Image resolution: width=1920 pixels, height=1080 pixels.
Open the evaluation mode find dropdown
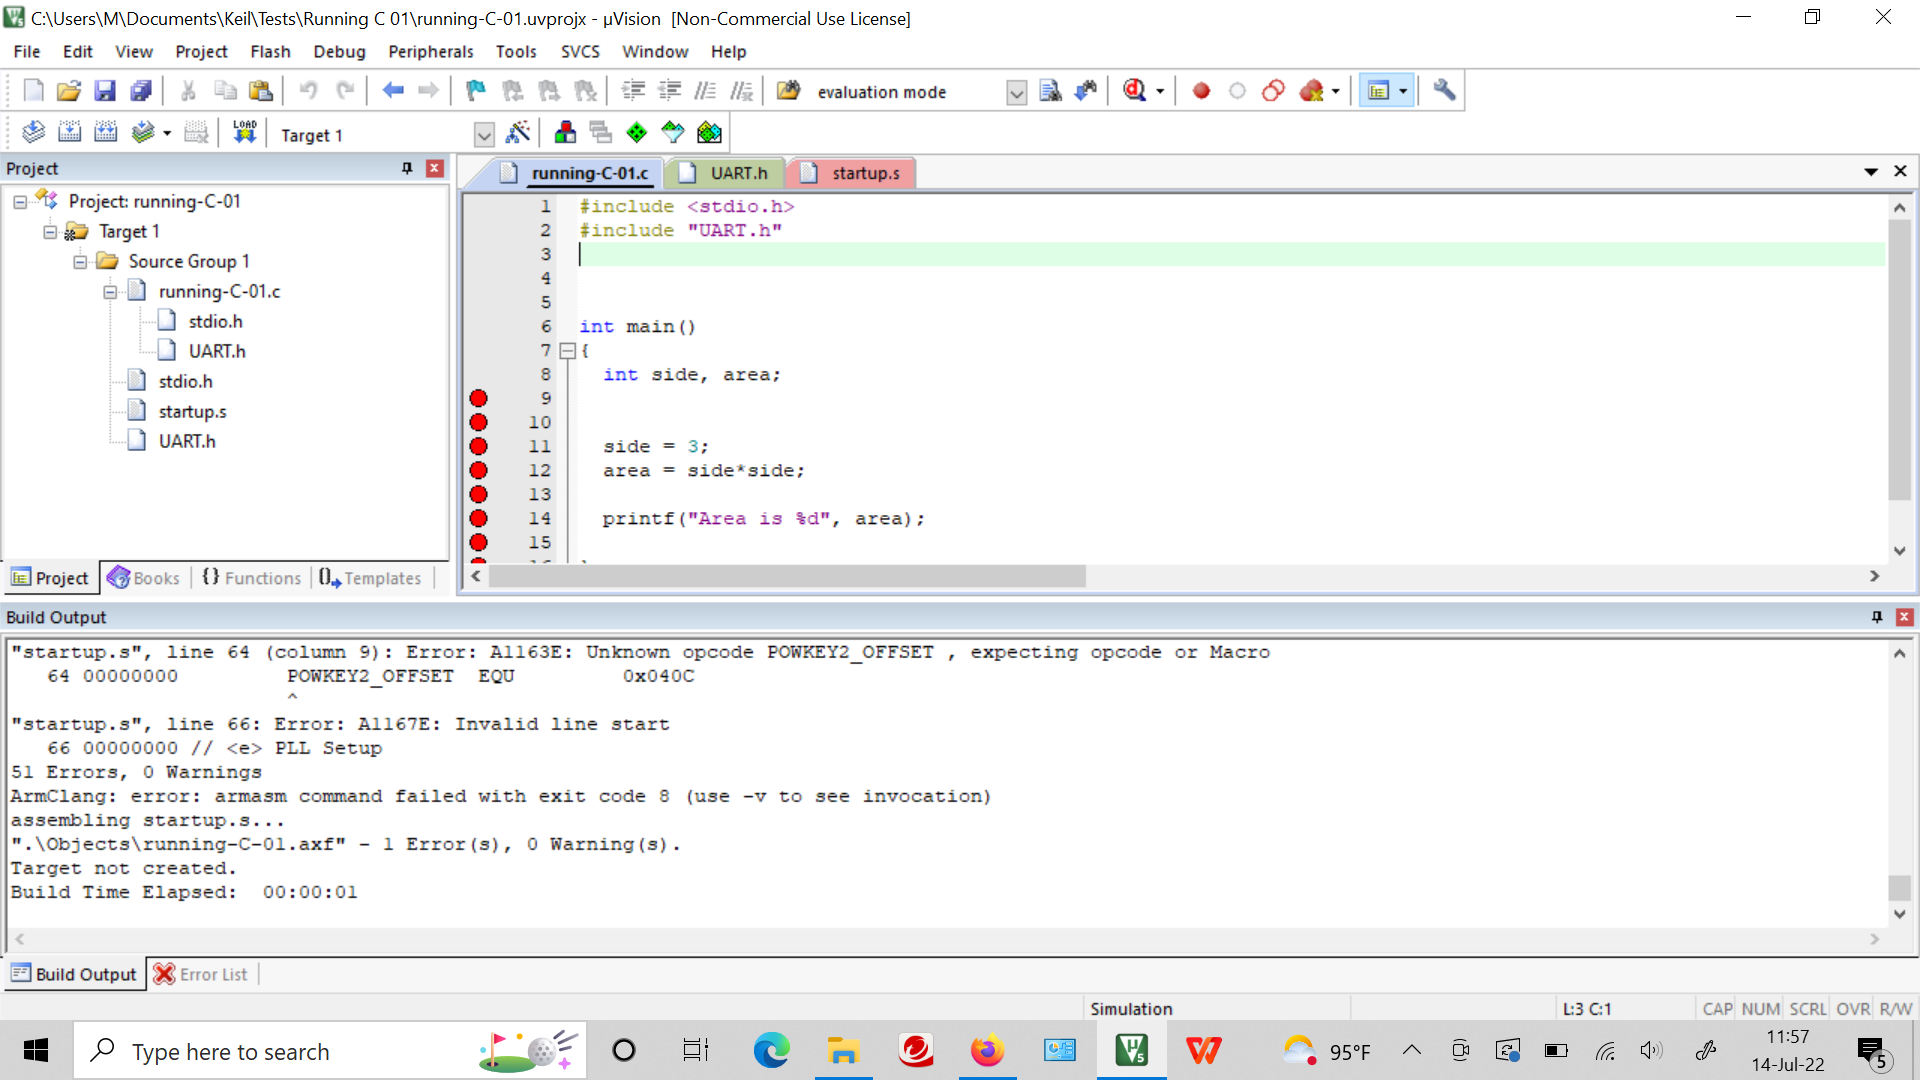click(x=1016, y=93)
